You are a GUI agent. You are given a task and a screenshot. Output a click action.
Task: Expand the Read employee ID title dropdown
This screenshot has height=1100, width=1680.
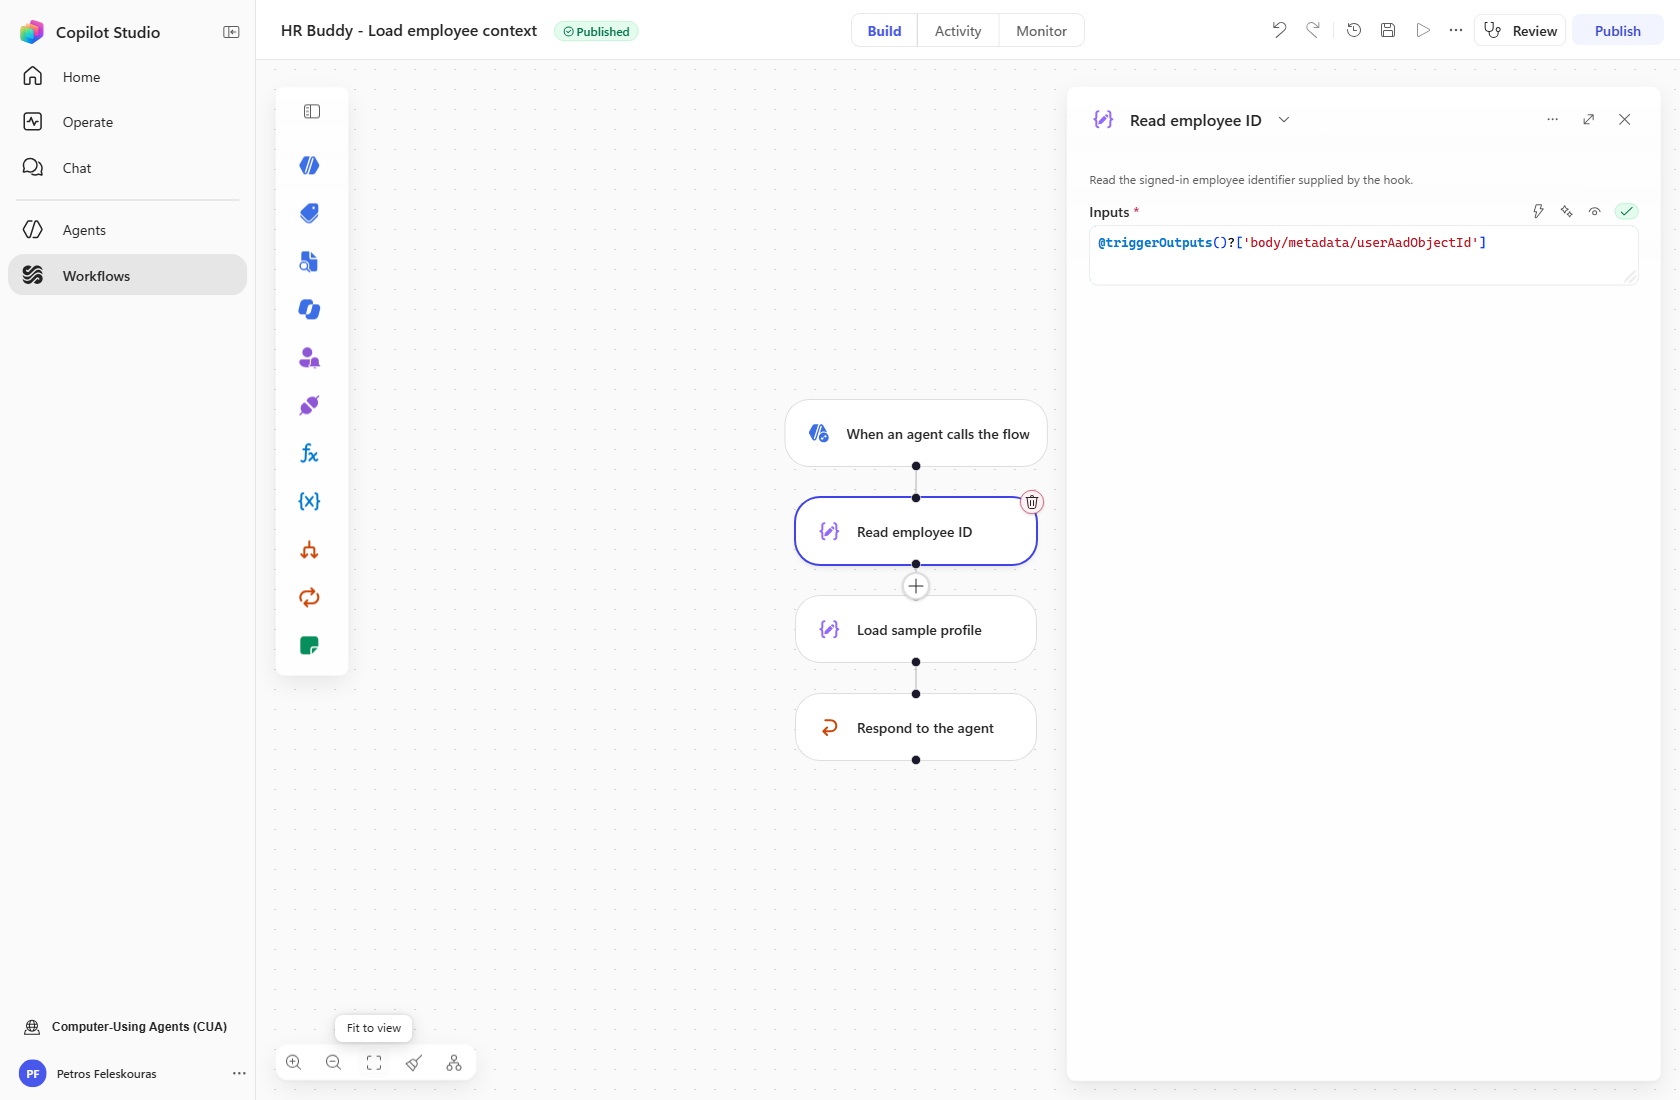pos(1284,120)
